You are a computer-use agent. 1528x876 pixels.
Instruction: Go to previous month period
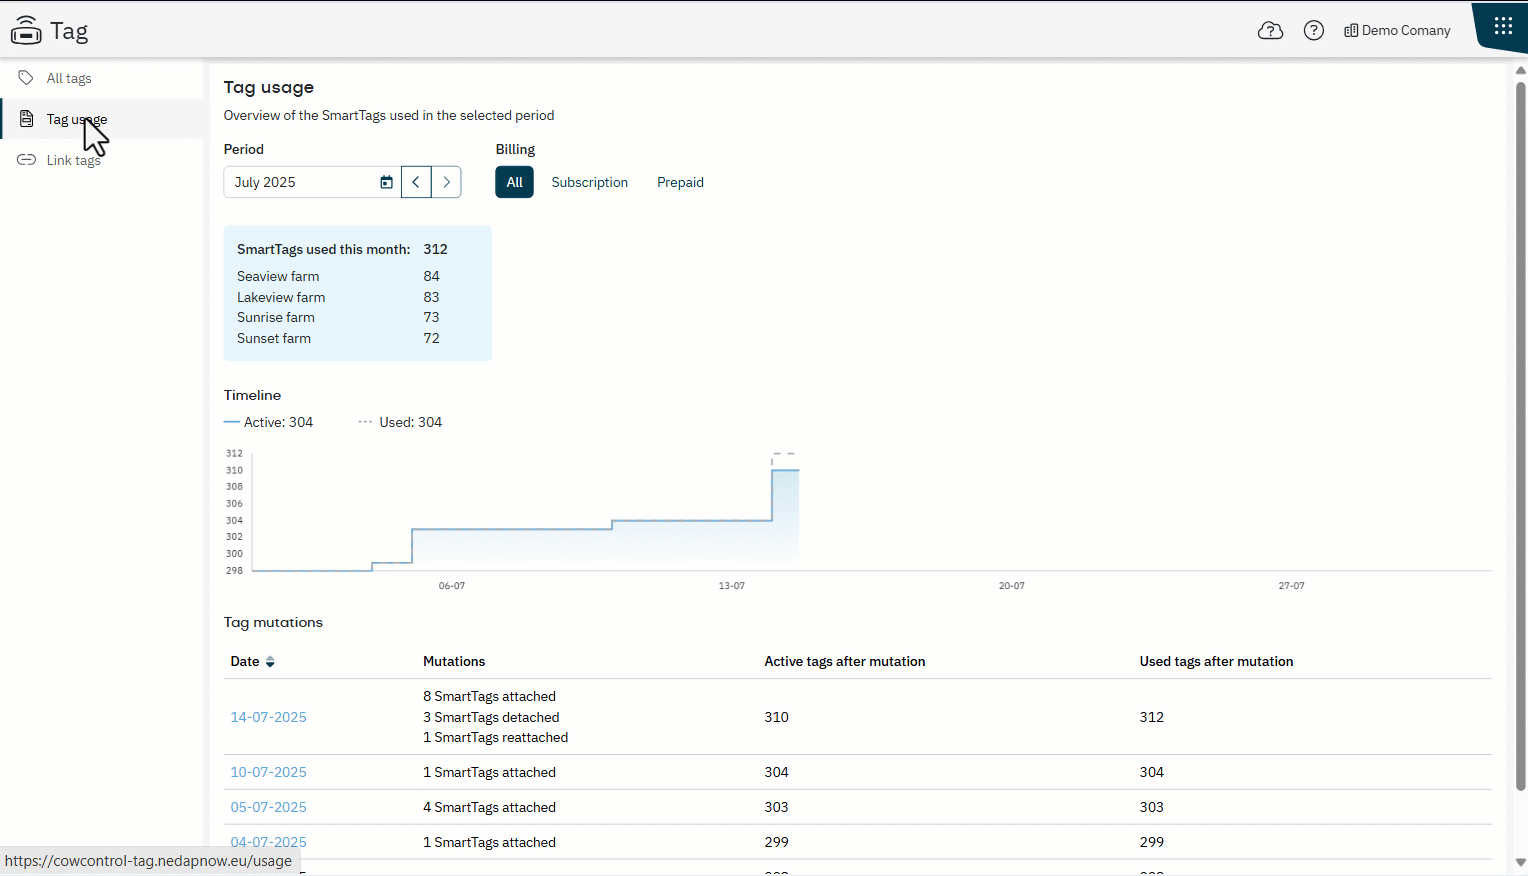click(x=416, y=182)
